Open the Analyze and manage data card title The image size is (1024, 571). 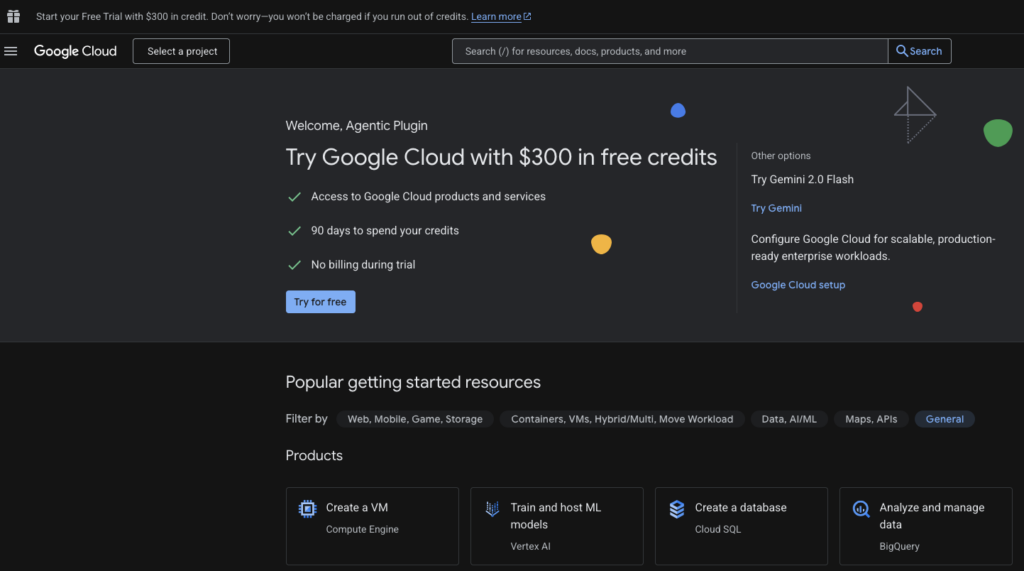(931, 516)
